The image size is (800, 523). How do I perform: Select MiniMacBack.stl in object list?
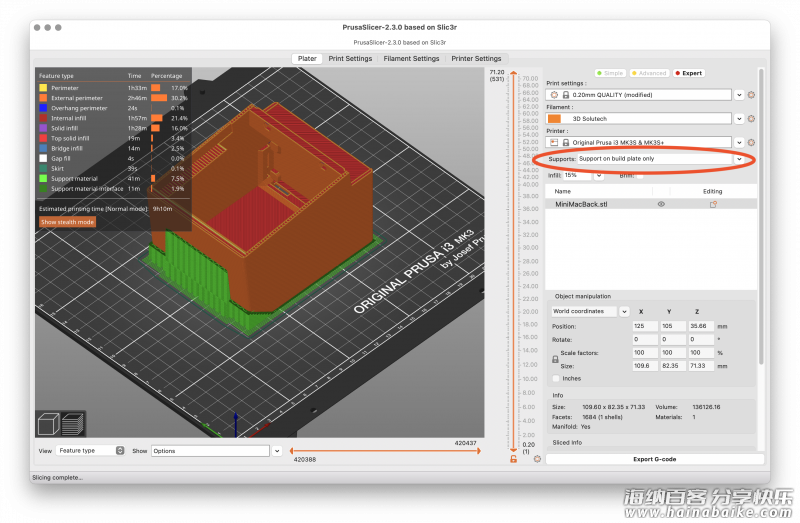[x=651, y=204]
